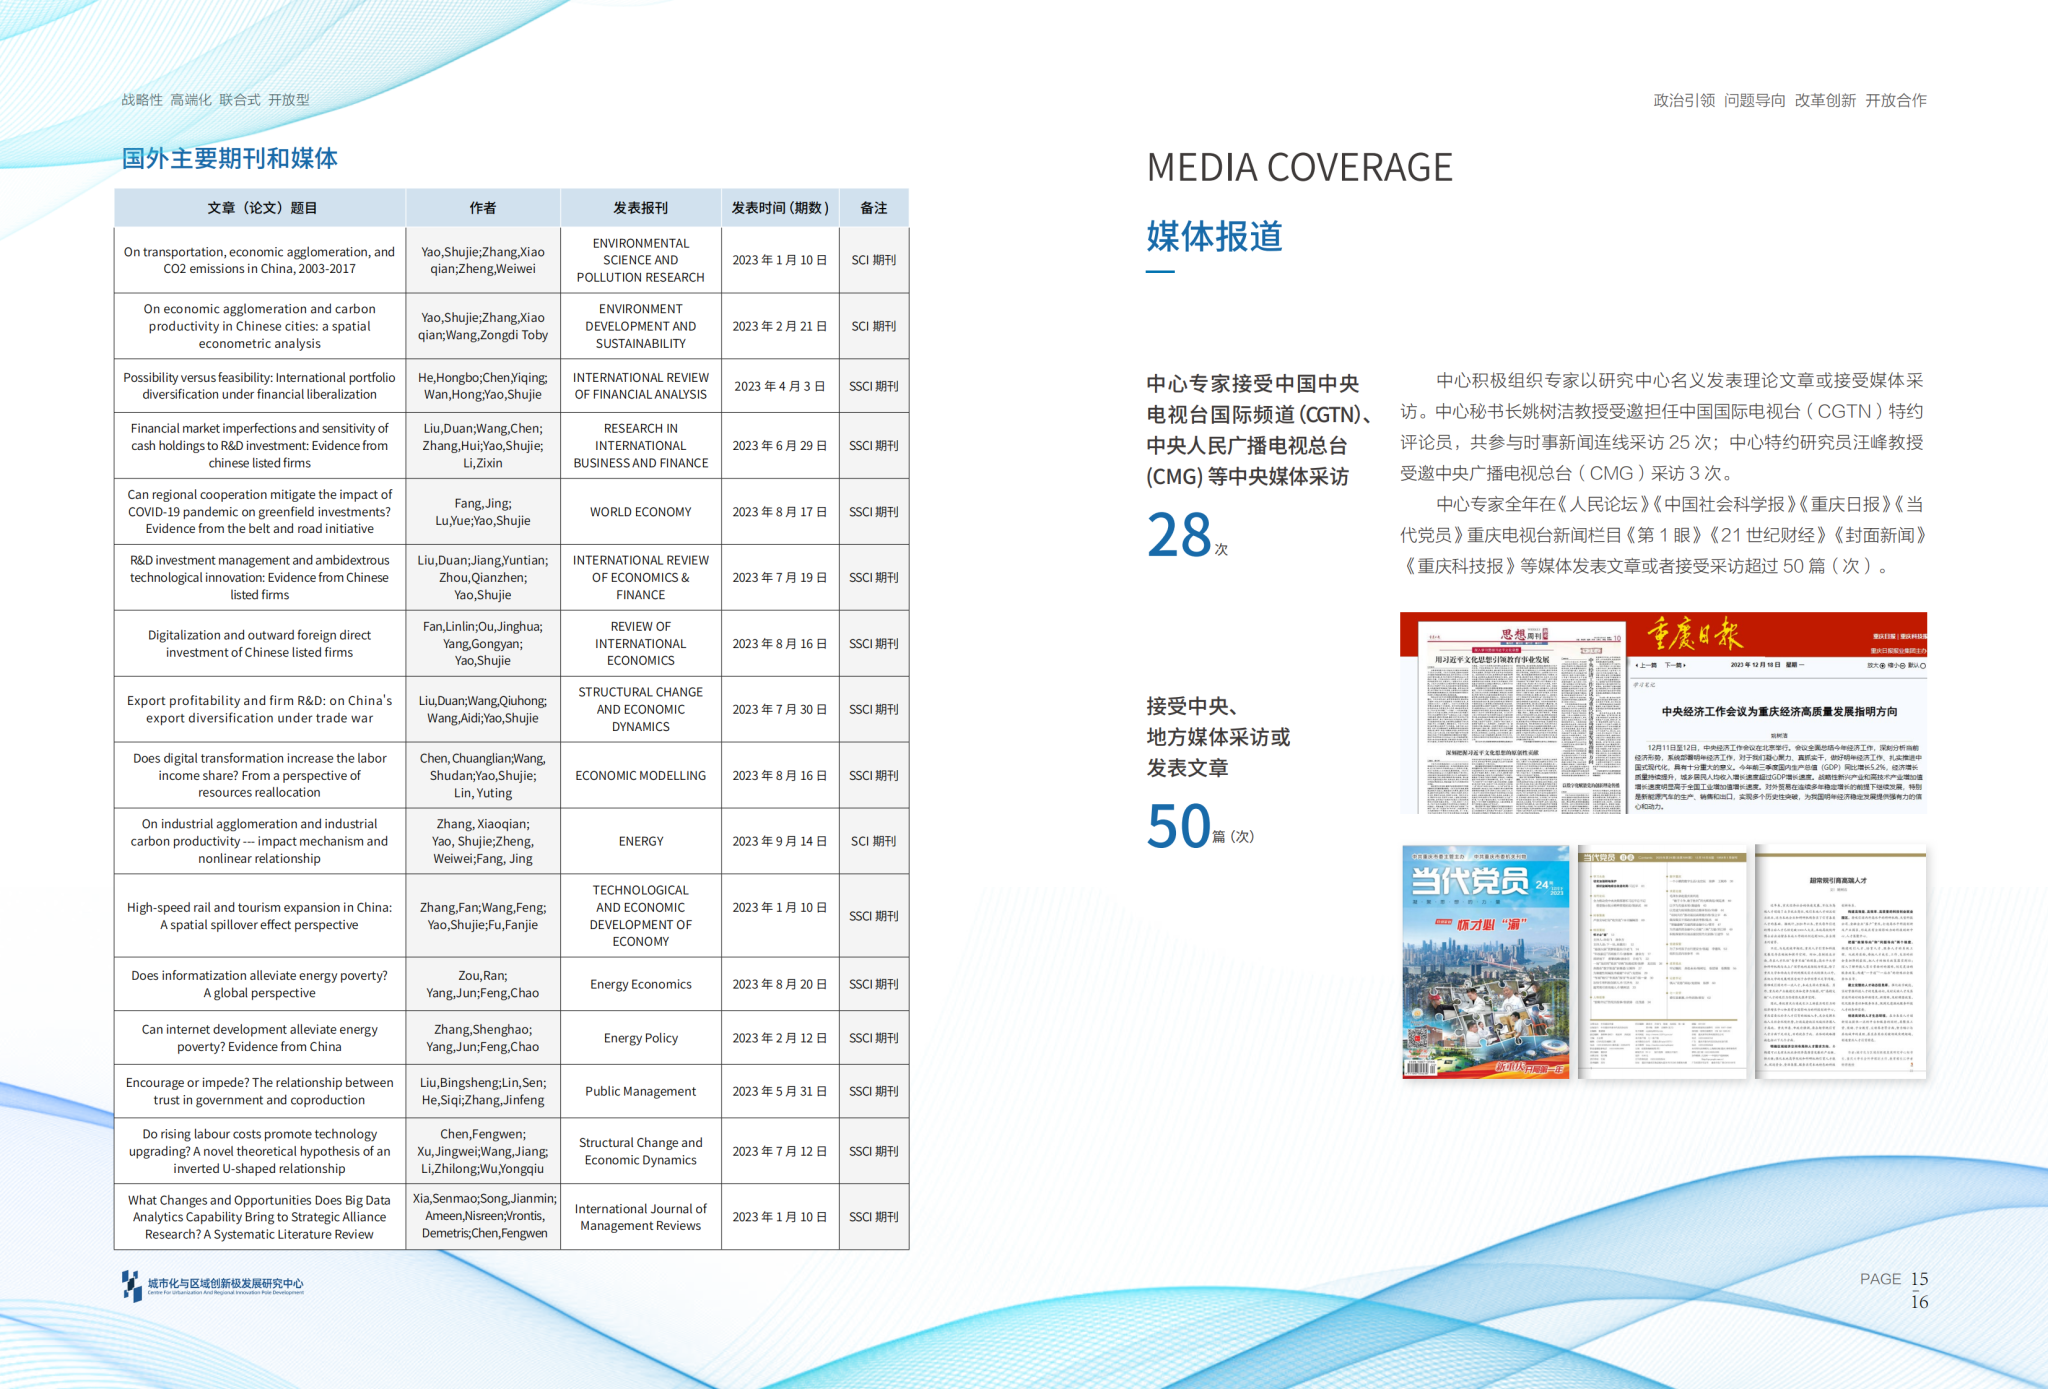Click the 思想周刊 newspaper page image

(x=1523, y=720)
